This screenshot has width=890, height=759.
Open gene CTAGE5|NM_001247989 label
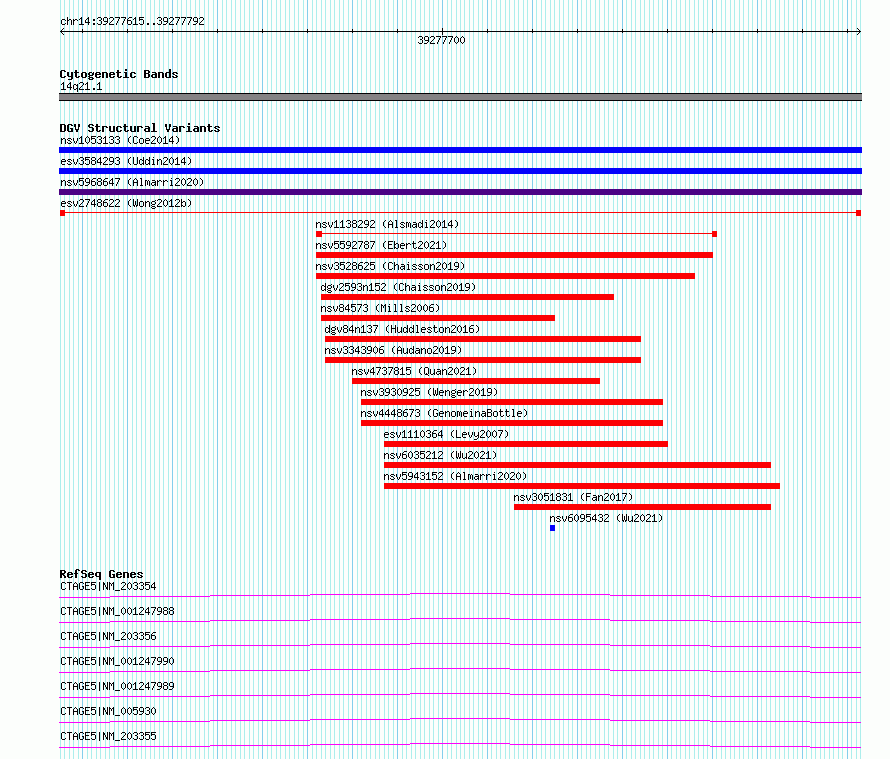coord(117,686)
